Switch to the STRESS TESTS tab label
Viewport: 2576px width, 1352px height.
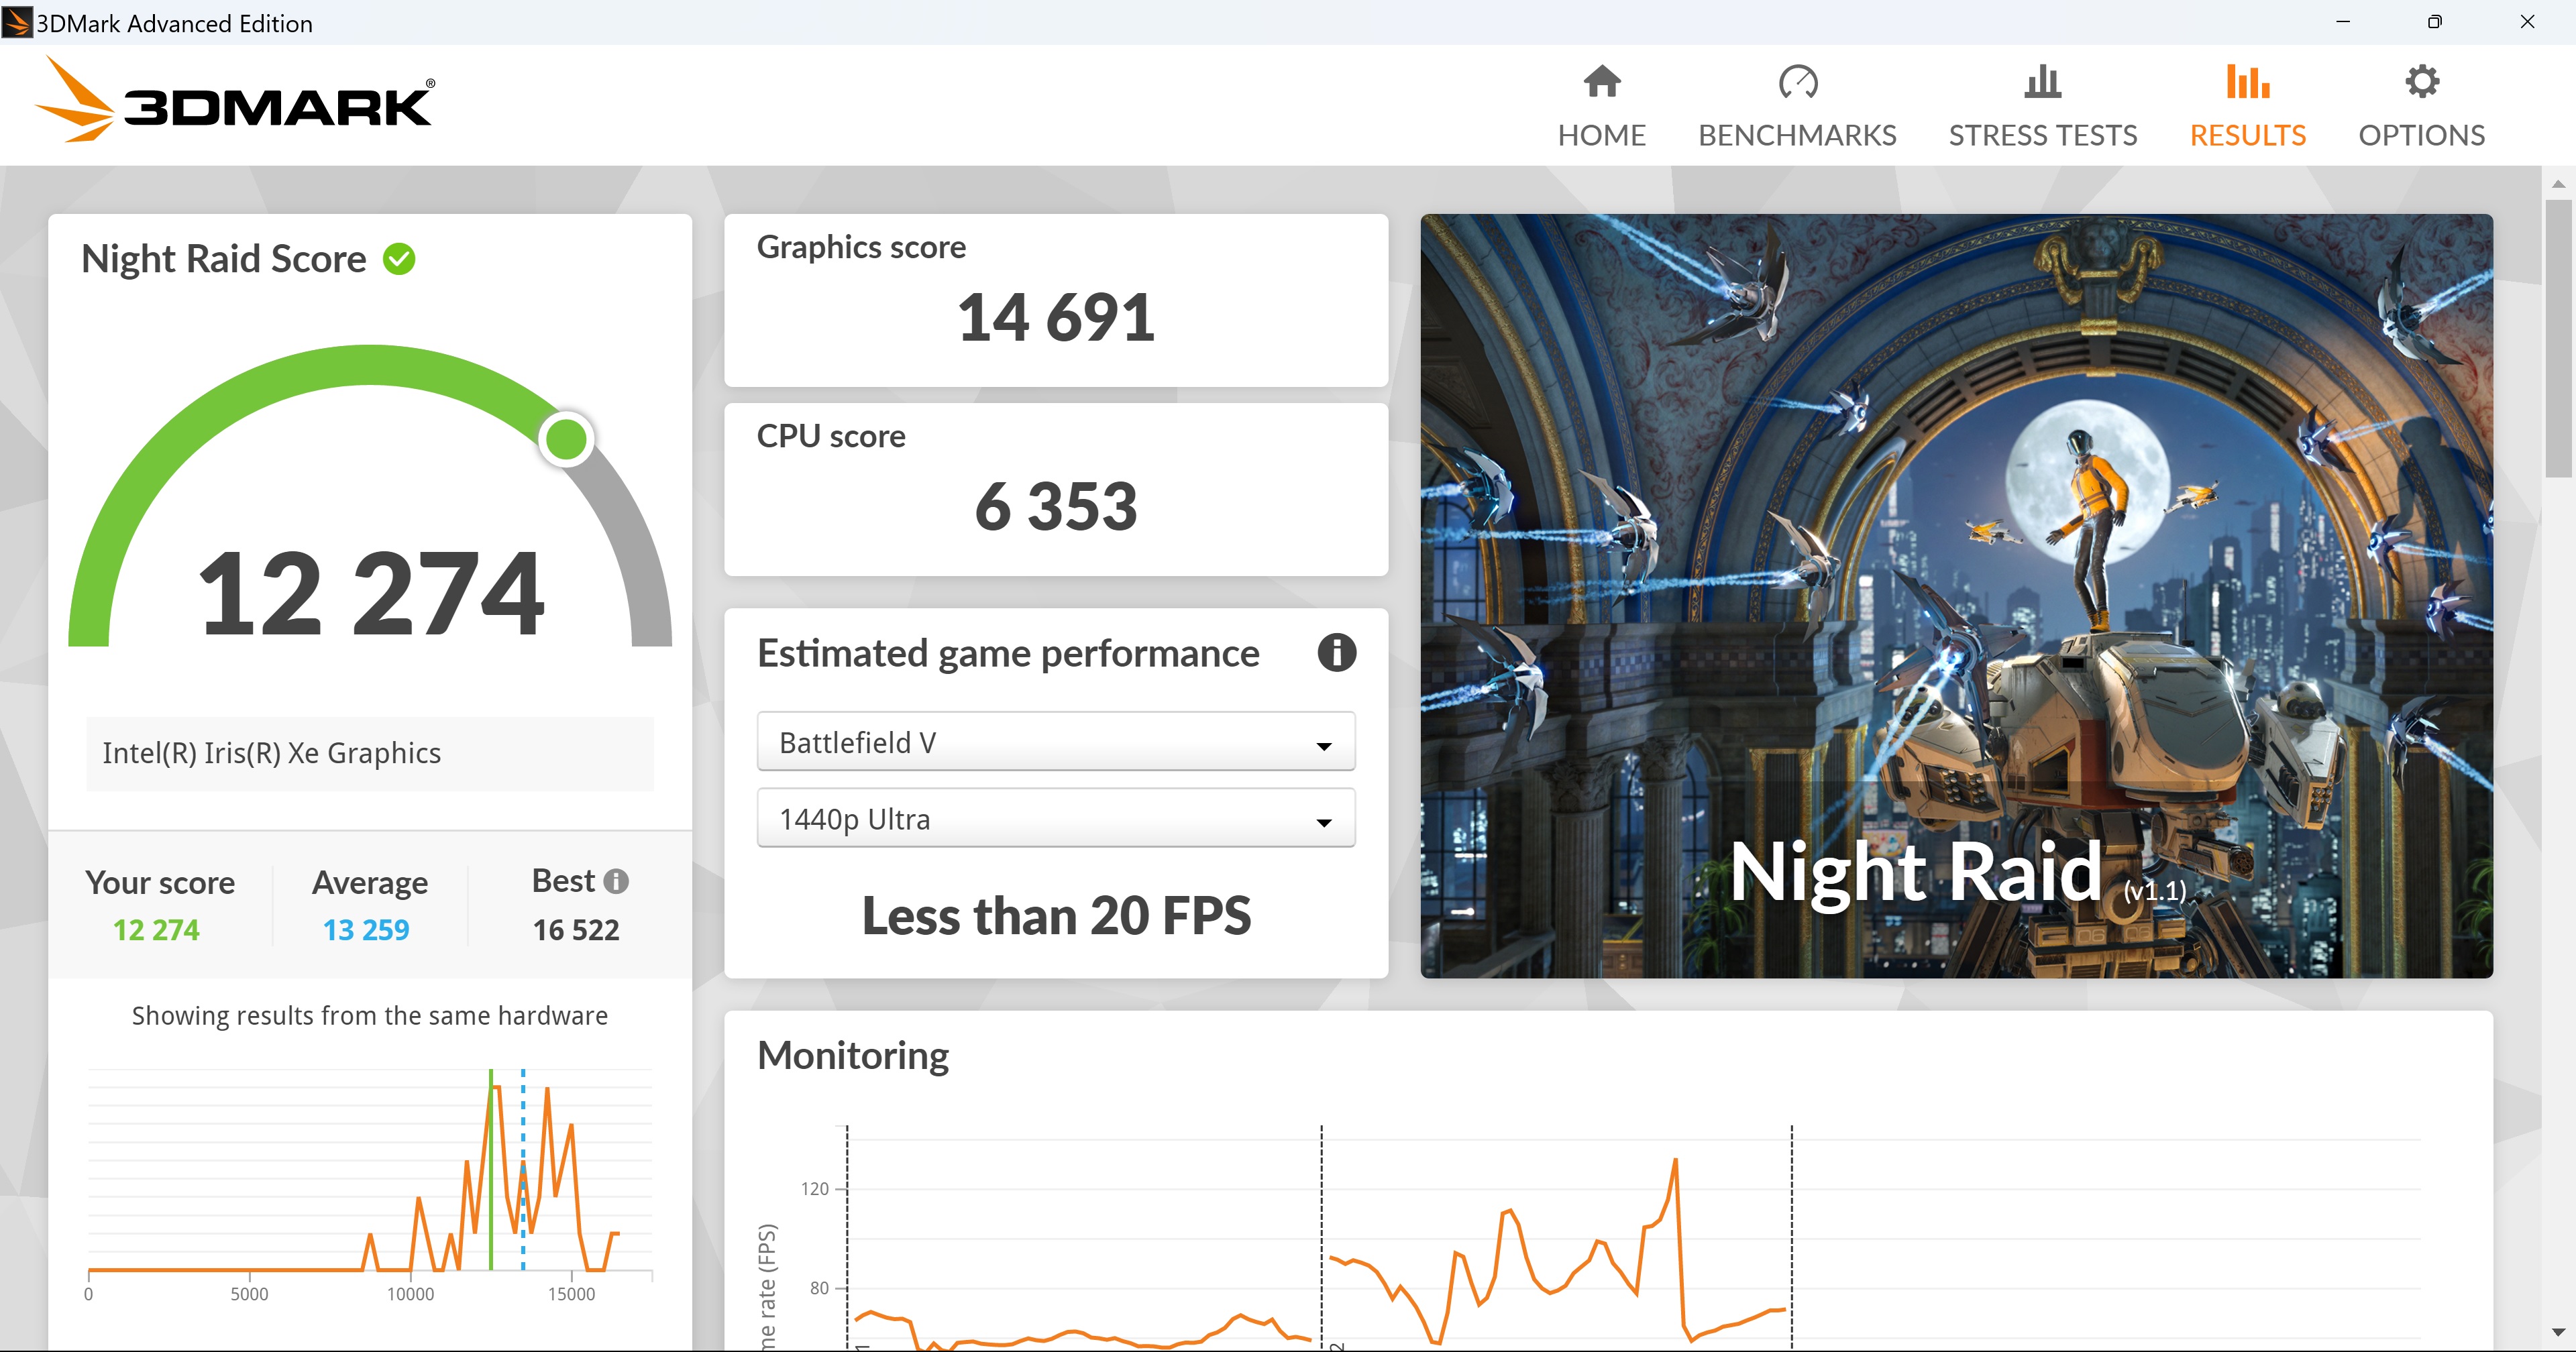[x=2042, y=135]
